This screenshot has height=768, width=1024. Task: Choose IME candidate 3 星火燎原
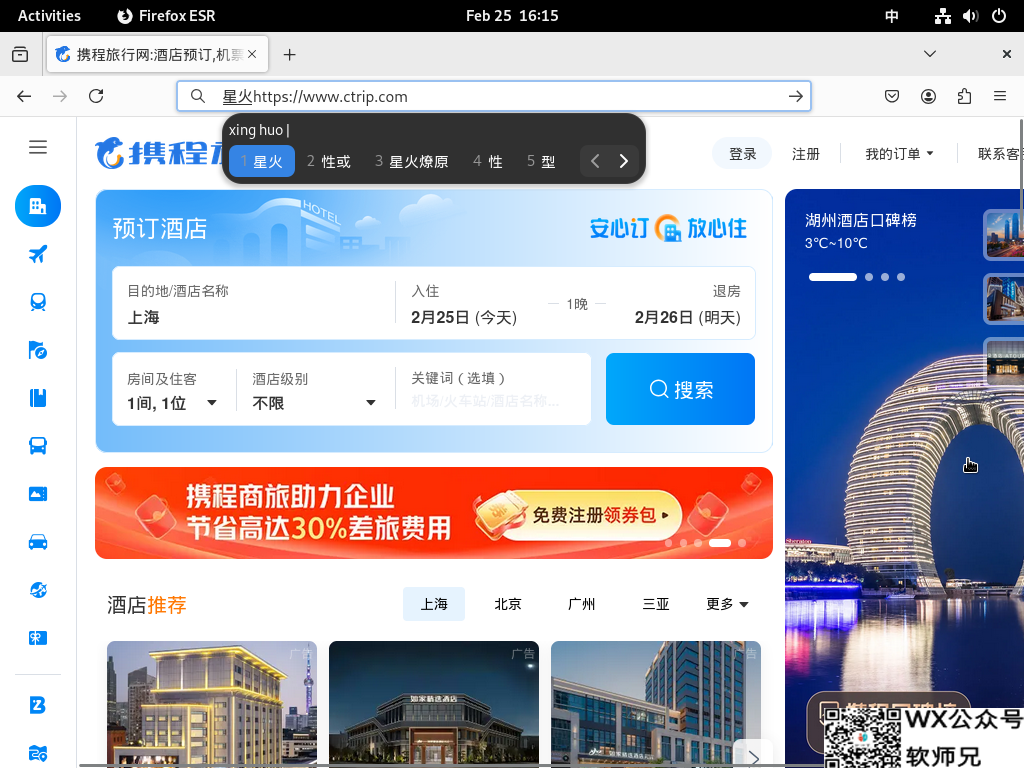[411, 161]
